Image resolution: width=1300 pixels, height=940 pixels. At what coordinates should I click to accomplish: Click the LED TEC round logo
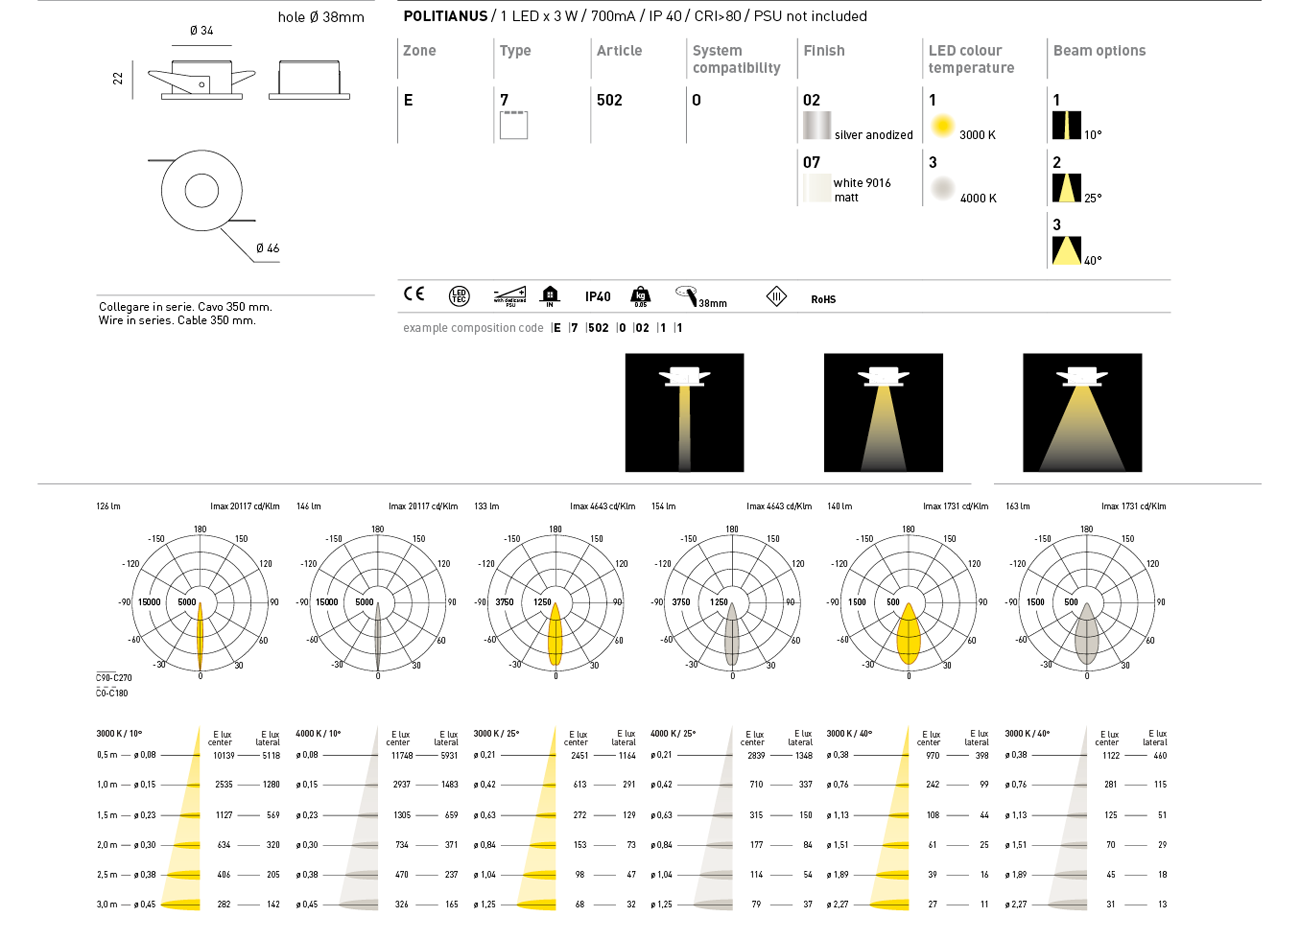point(459,295)
